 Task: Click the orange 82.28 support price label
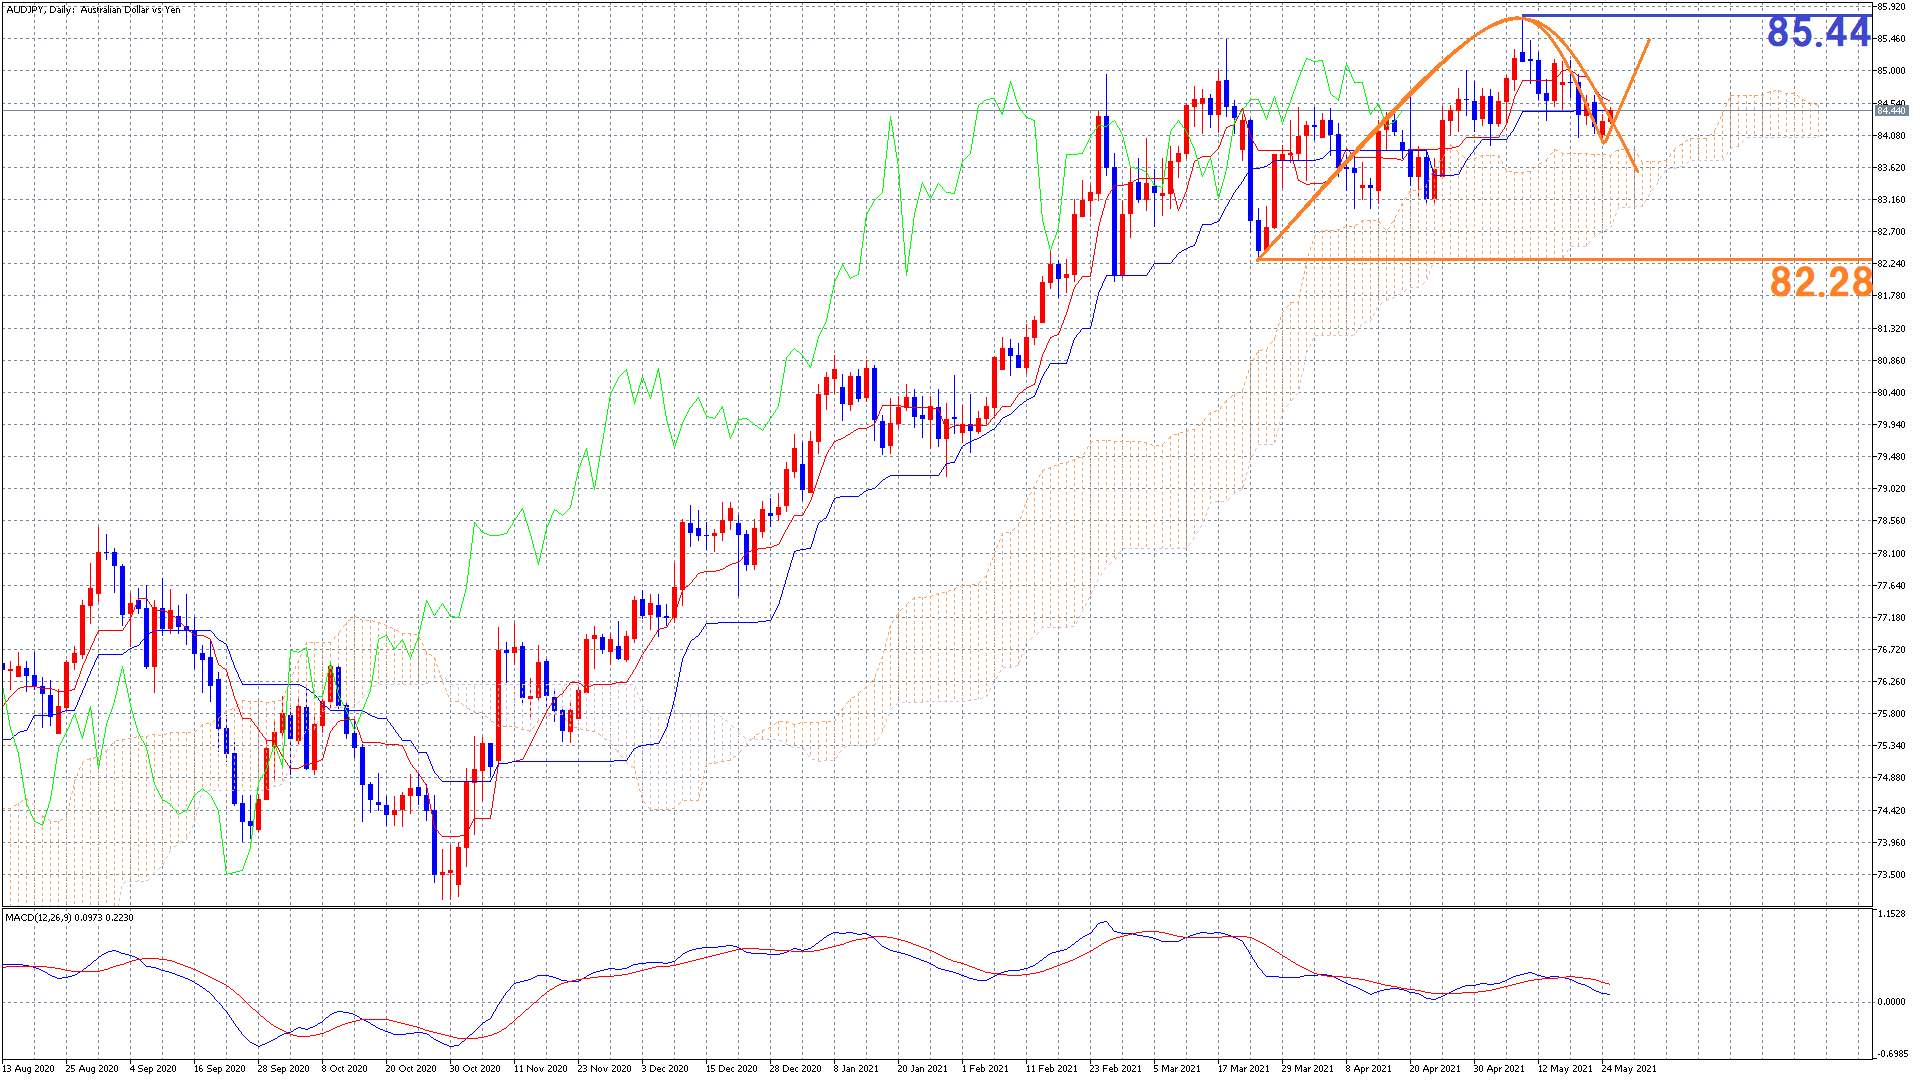pos(1820,282)
